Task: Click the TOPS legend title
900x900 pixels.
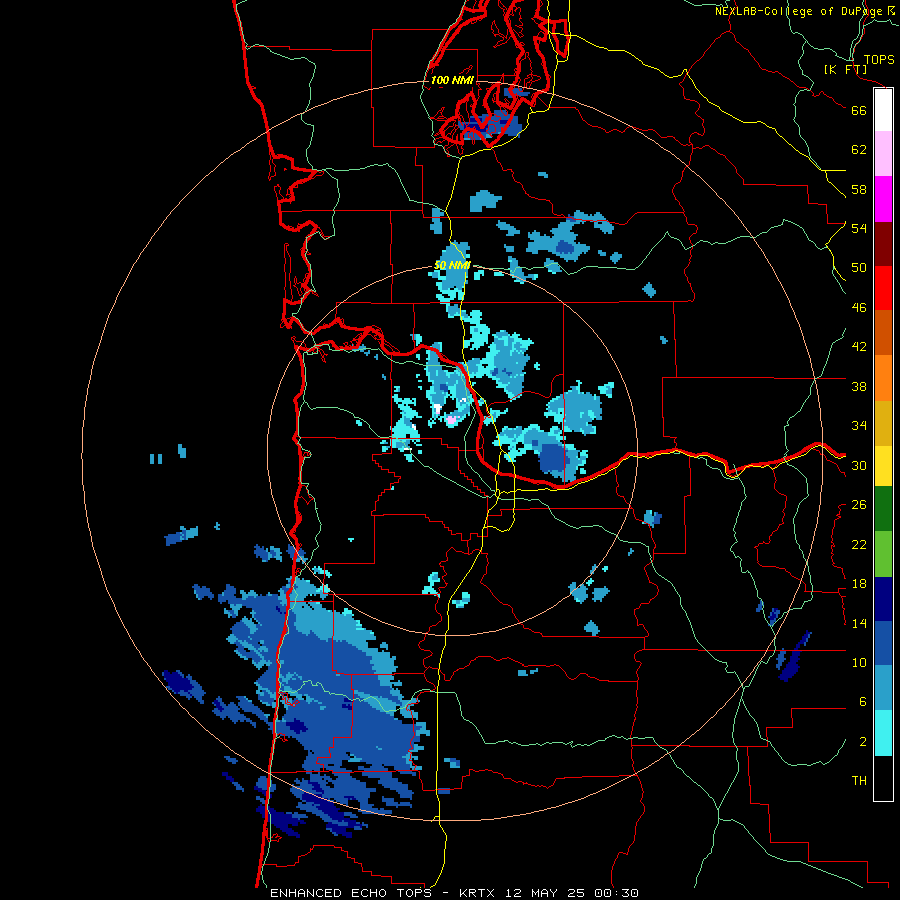Action: [879, 59]
